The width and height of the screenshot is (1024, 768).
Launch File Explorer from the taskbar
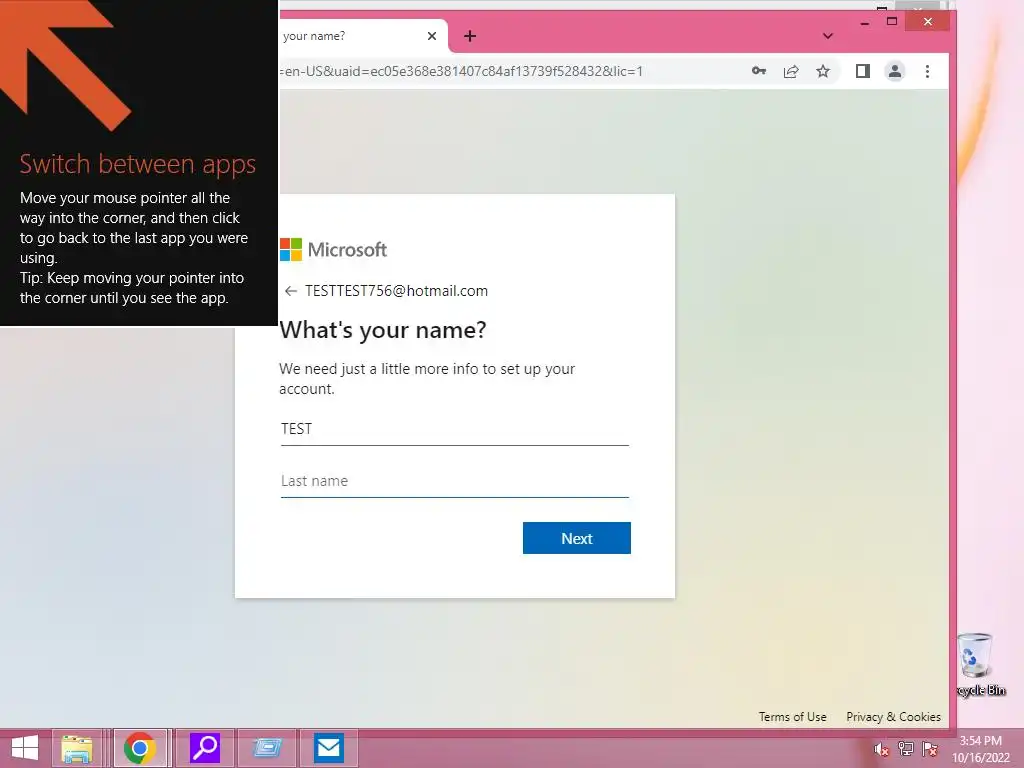pyautogui.click(x=76, y=748)
